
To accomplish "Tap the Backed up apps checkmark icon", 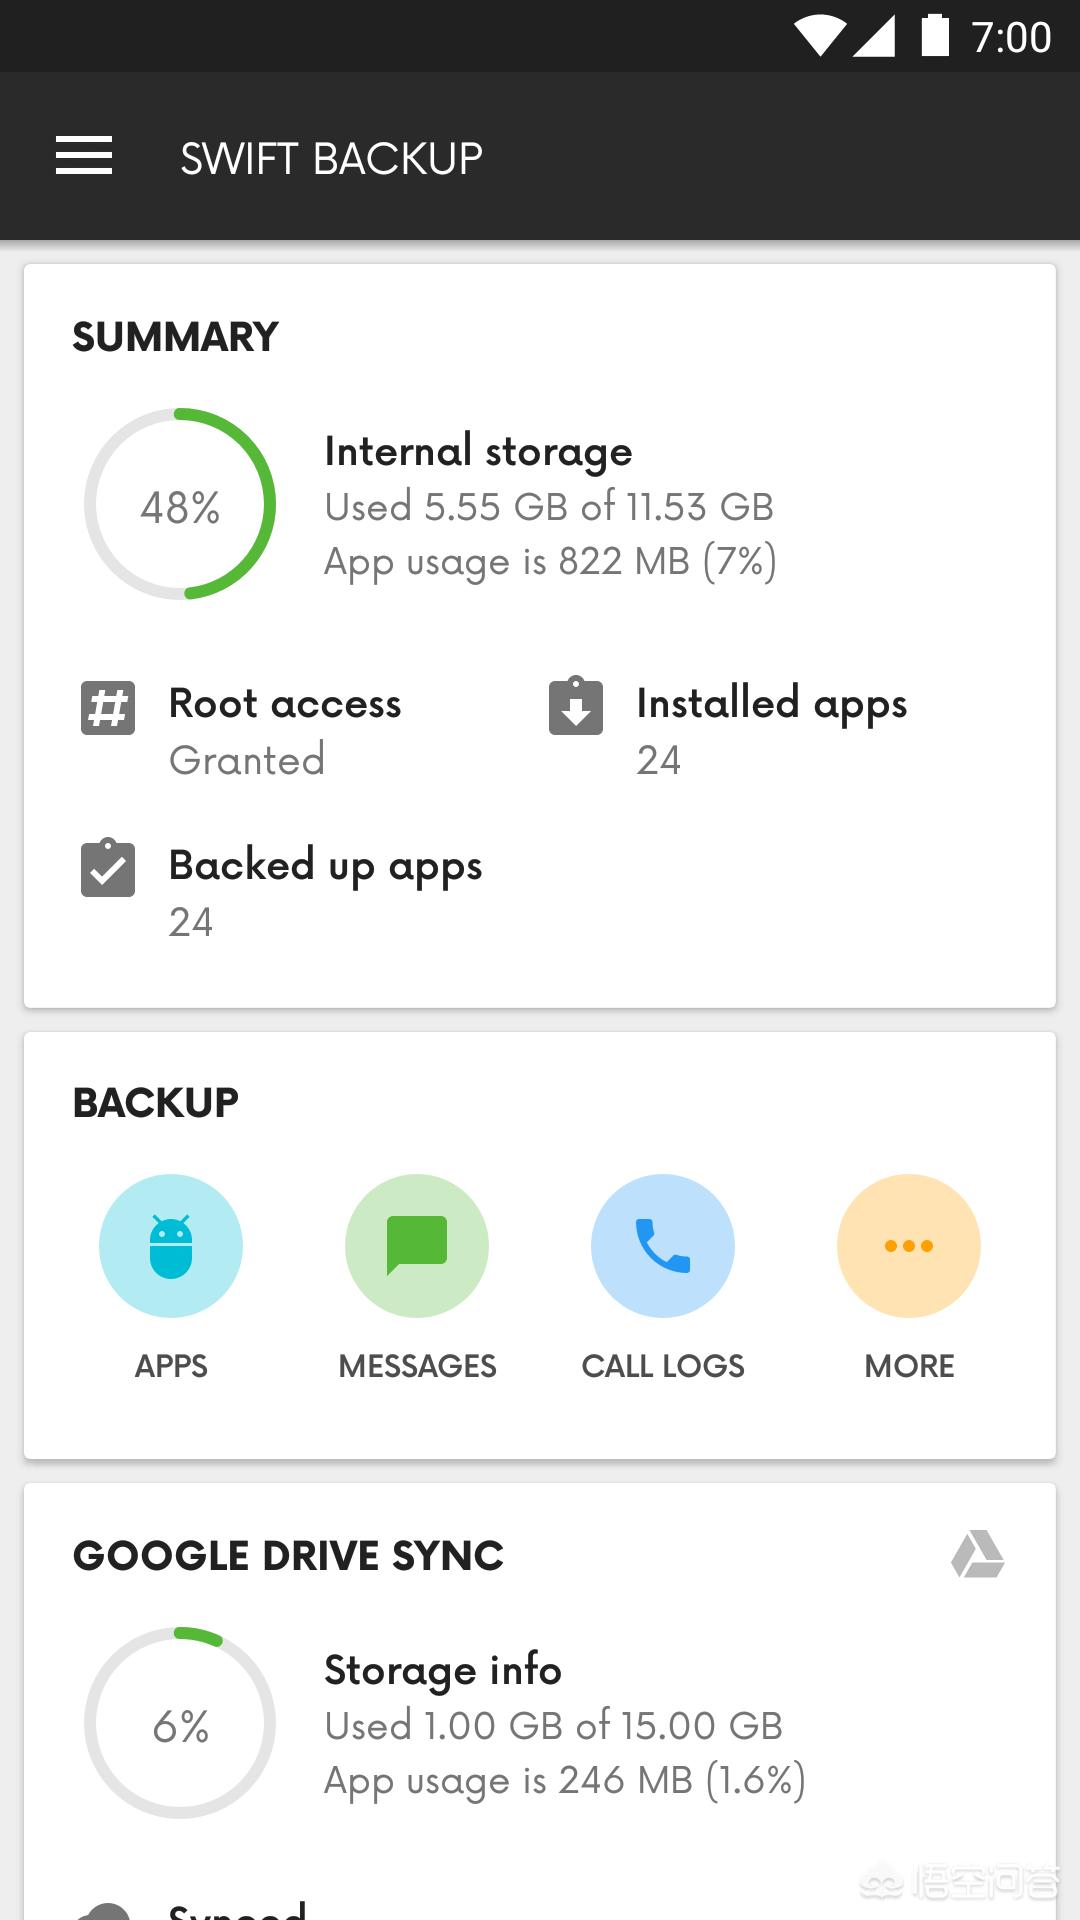I will click(108, 868).
